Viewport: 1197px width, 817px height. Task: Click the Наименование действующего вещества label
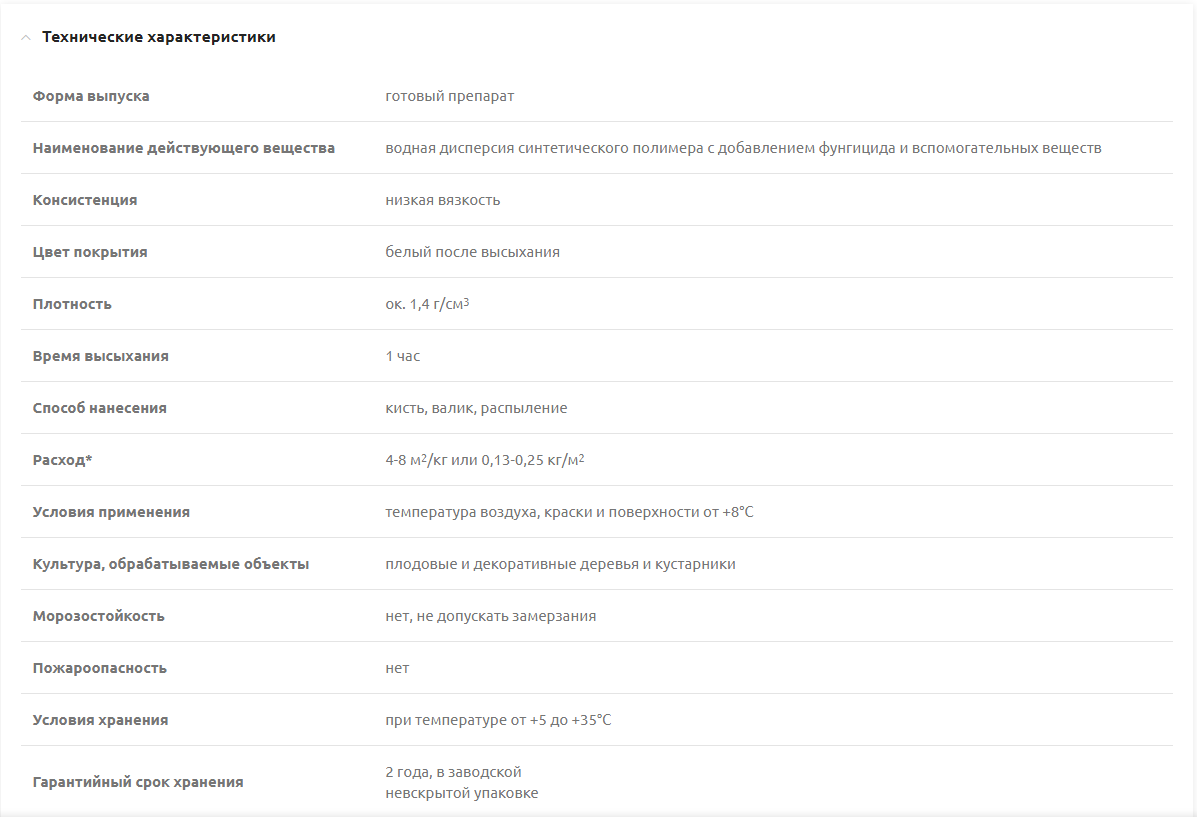point(184,148)
